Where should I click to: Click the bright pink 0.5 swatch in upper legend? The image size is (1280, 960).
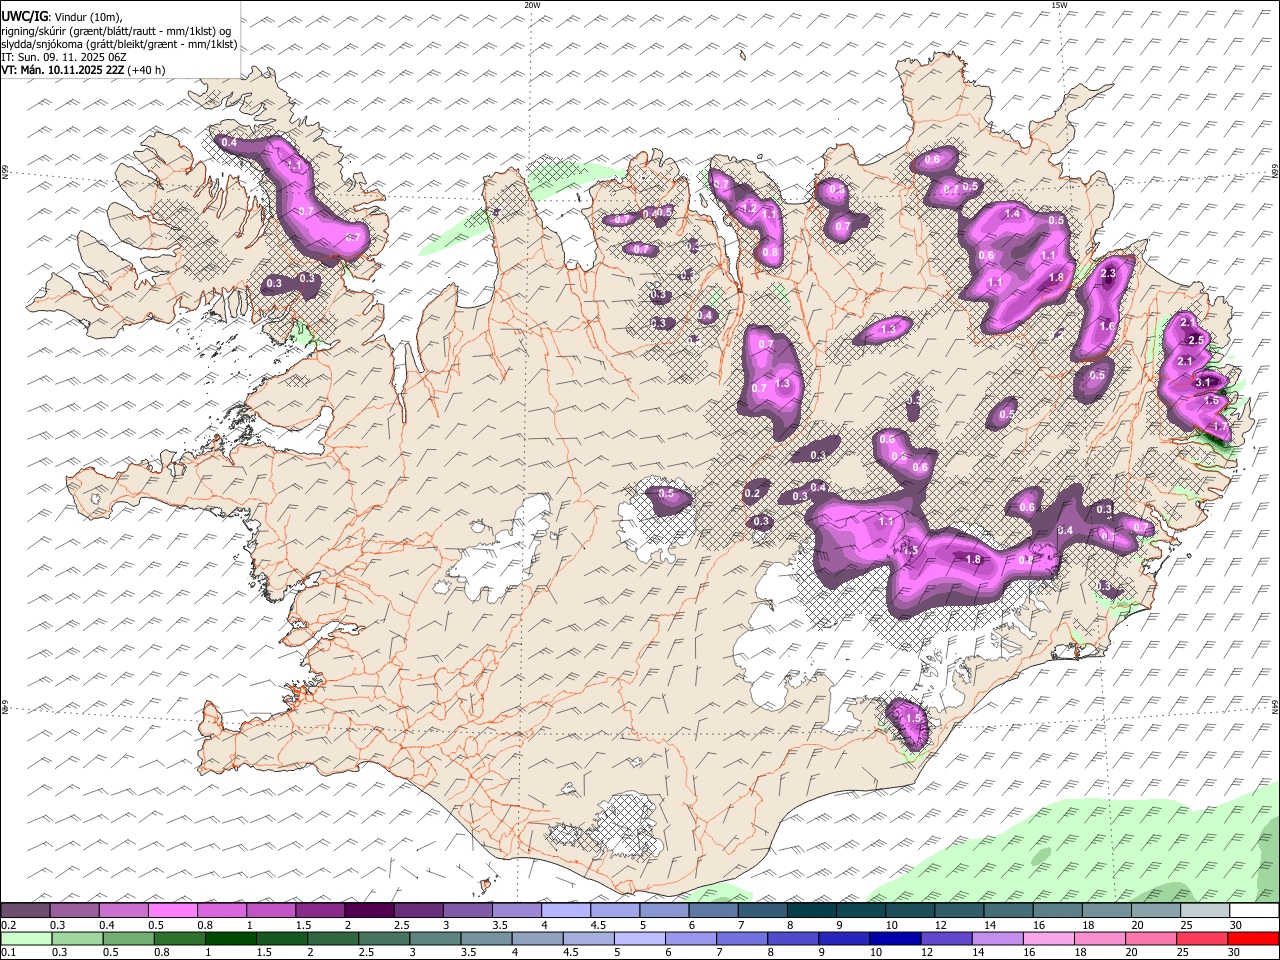point(173,911)
